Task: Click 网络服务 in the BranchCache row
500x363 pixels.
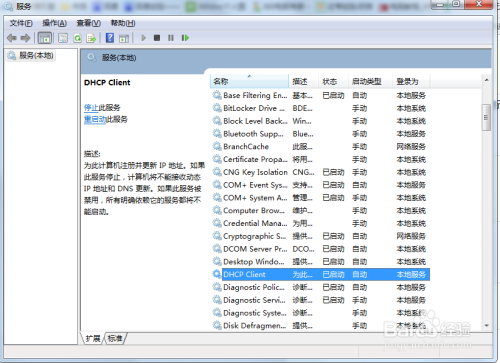Action: pyautogui.click(x=411, y=146)
